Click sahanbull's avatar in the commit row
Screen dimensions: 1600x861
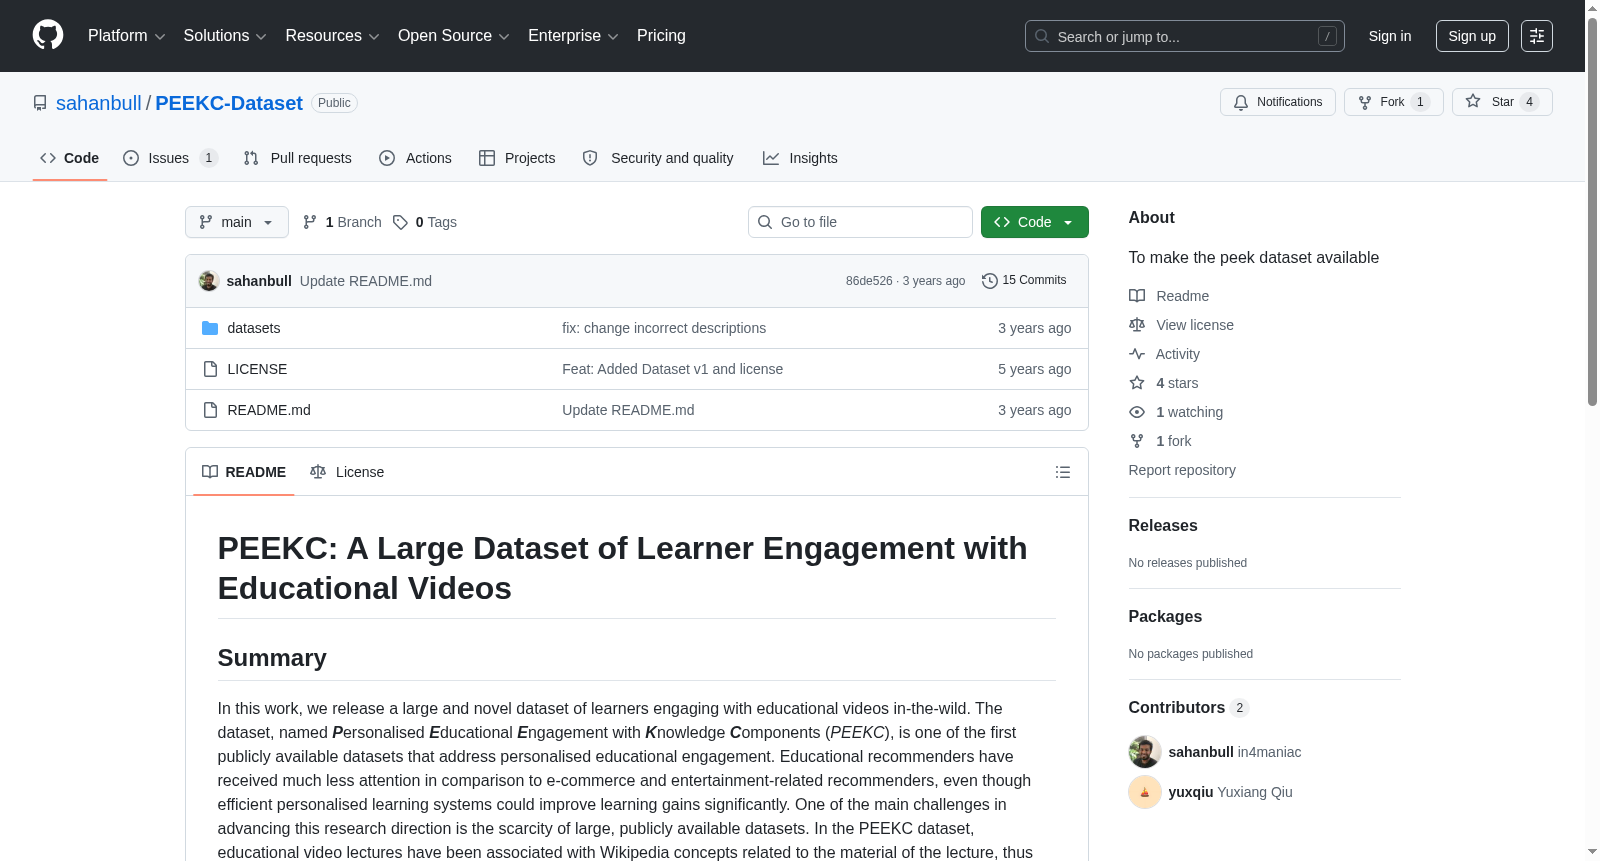209,281
